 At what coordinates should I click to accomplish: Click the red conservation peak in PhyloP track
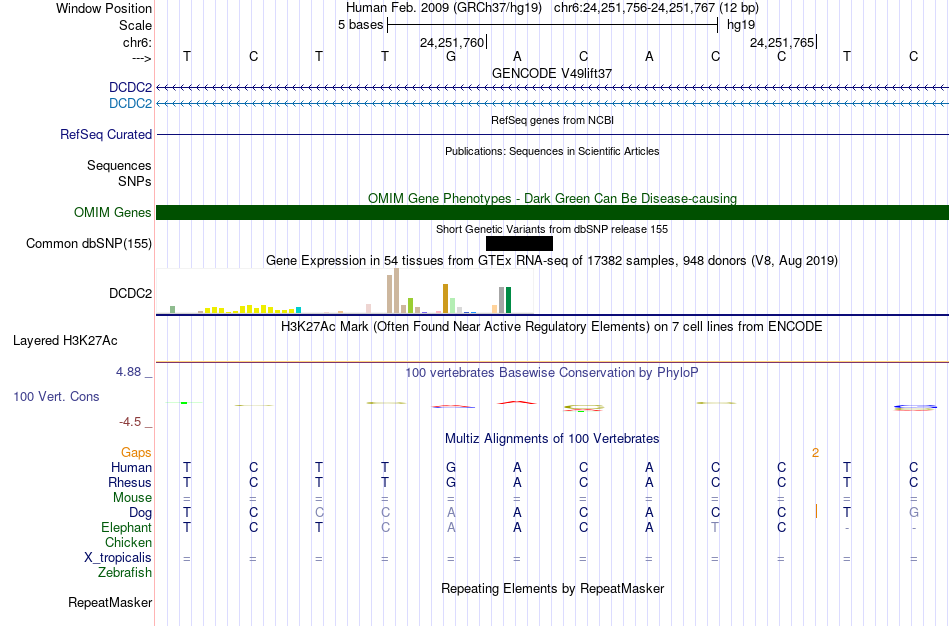(x=517, y=402)
